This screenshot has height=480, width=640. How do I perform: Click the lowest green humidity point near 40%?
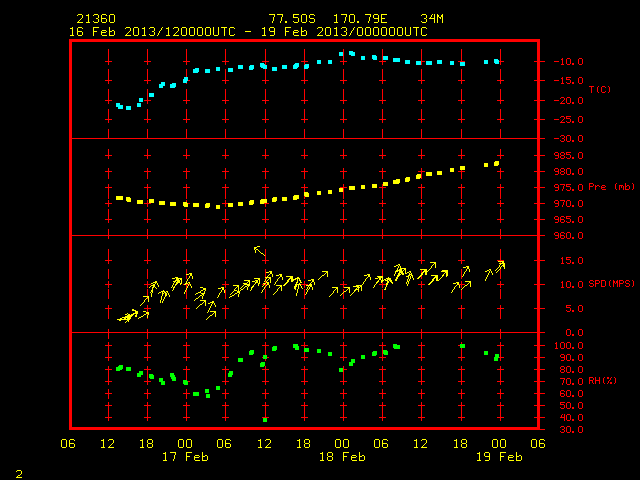tap(265, 420)
